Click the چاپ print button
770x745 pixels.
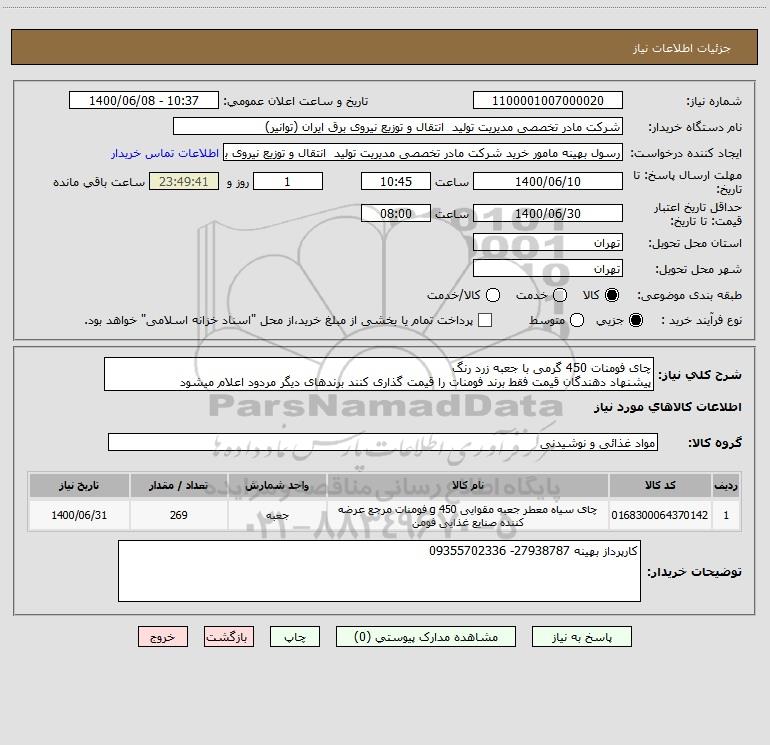(x=295, y=637)
